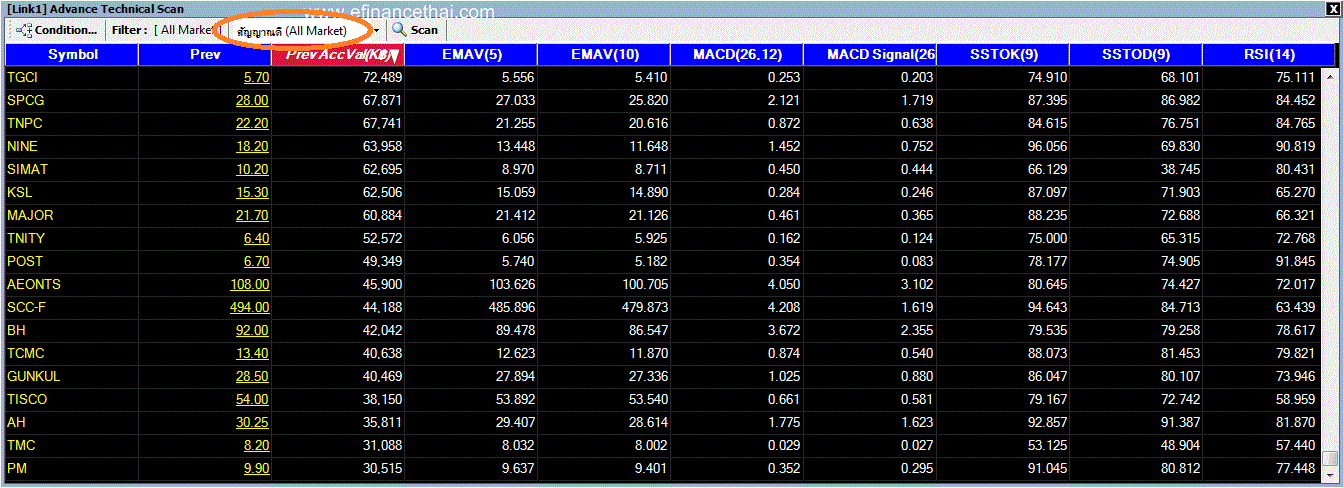Select the SPCG symbol
1344x488 pixels.
[x=26, y=100]
